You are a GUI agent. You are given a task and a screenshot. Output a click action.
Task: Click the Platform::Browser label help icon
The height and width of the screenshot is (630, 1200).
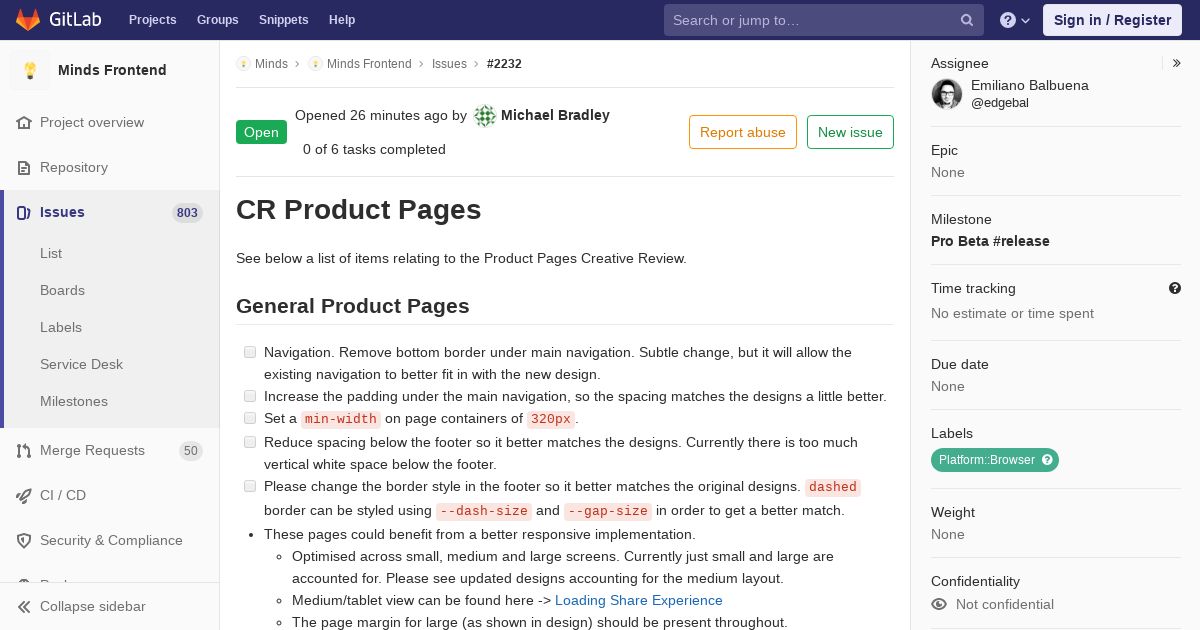[x=1047, y=460]
